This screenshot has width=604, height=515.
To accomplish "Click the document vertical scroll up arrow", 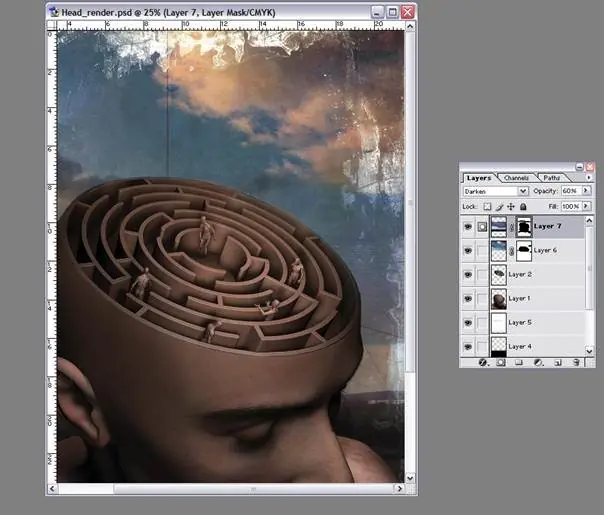I will click(410, 26).
